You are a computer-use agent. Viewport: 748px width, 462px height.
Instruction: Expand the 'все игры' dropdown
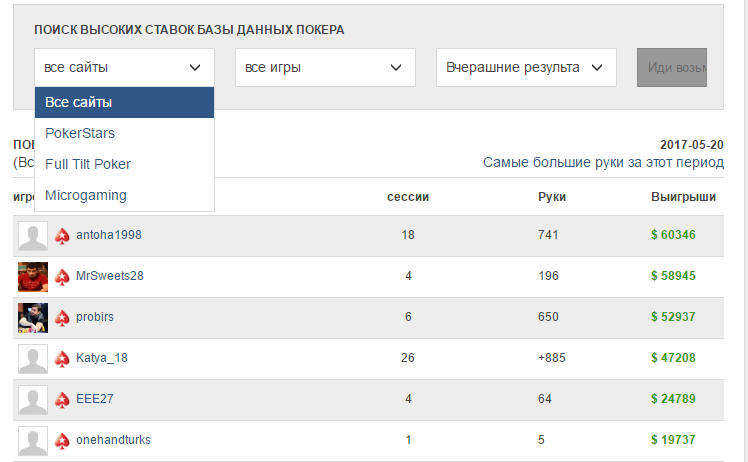(325, 68)
